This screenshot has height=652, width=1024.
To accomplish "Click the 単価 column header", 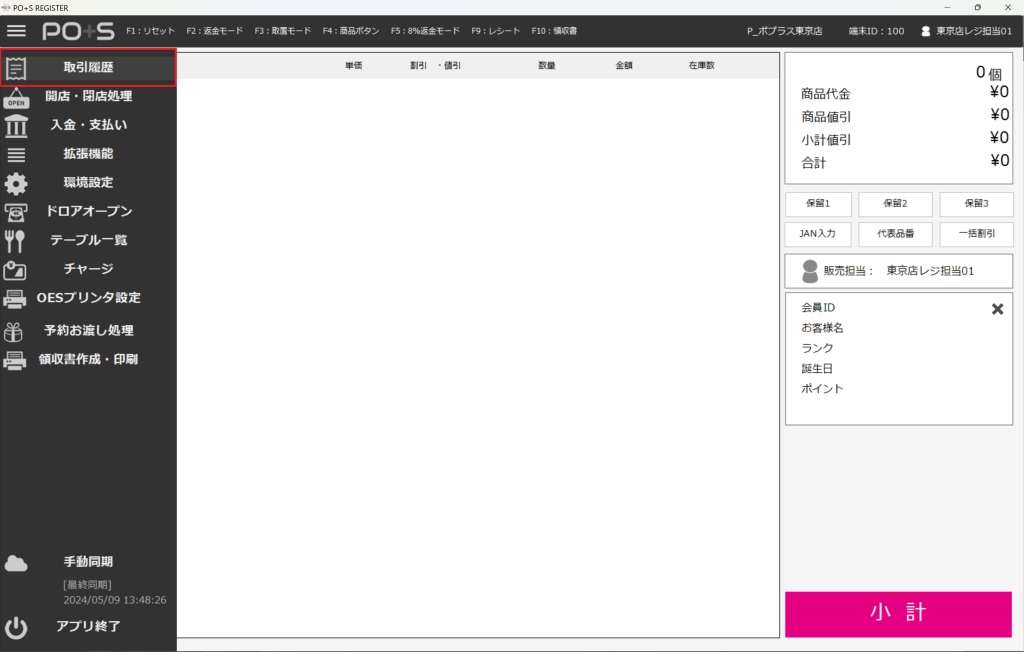I will (x=353, y=65).
